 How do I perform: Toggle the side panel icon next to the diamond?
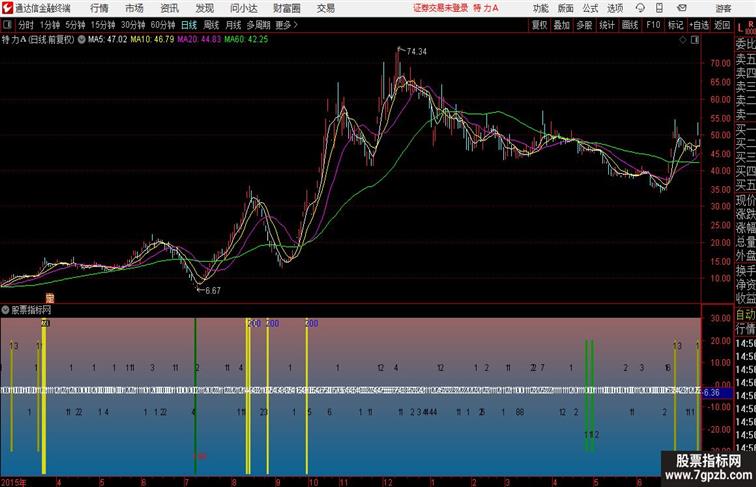point(695,40)
